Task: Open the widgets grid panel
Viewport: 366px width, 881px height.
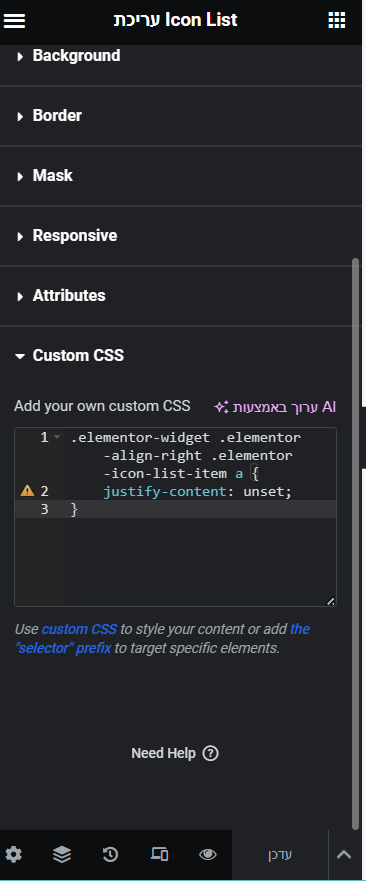Action: tap(336, 20)
